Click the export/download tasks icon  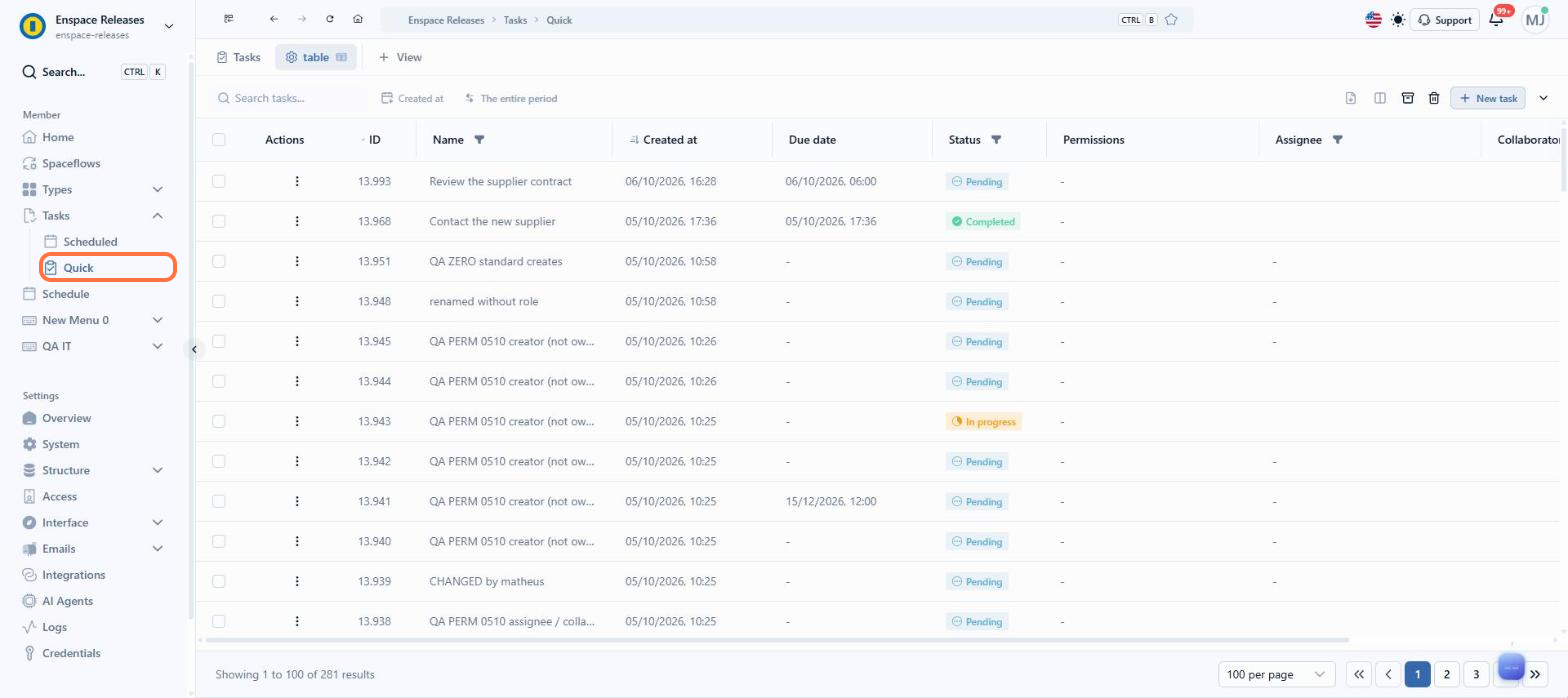click(x=1351, y=98)
